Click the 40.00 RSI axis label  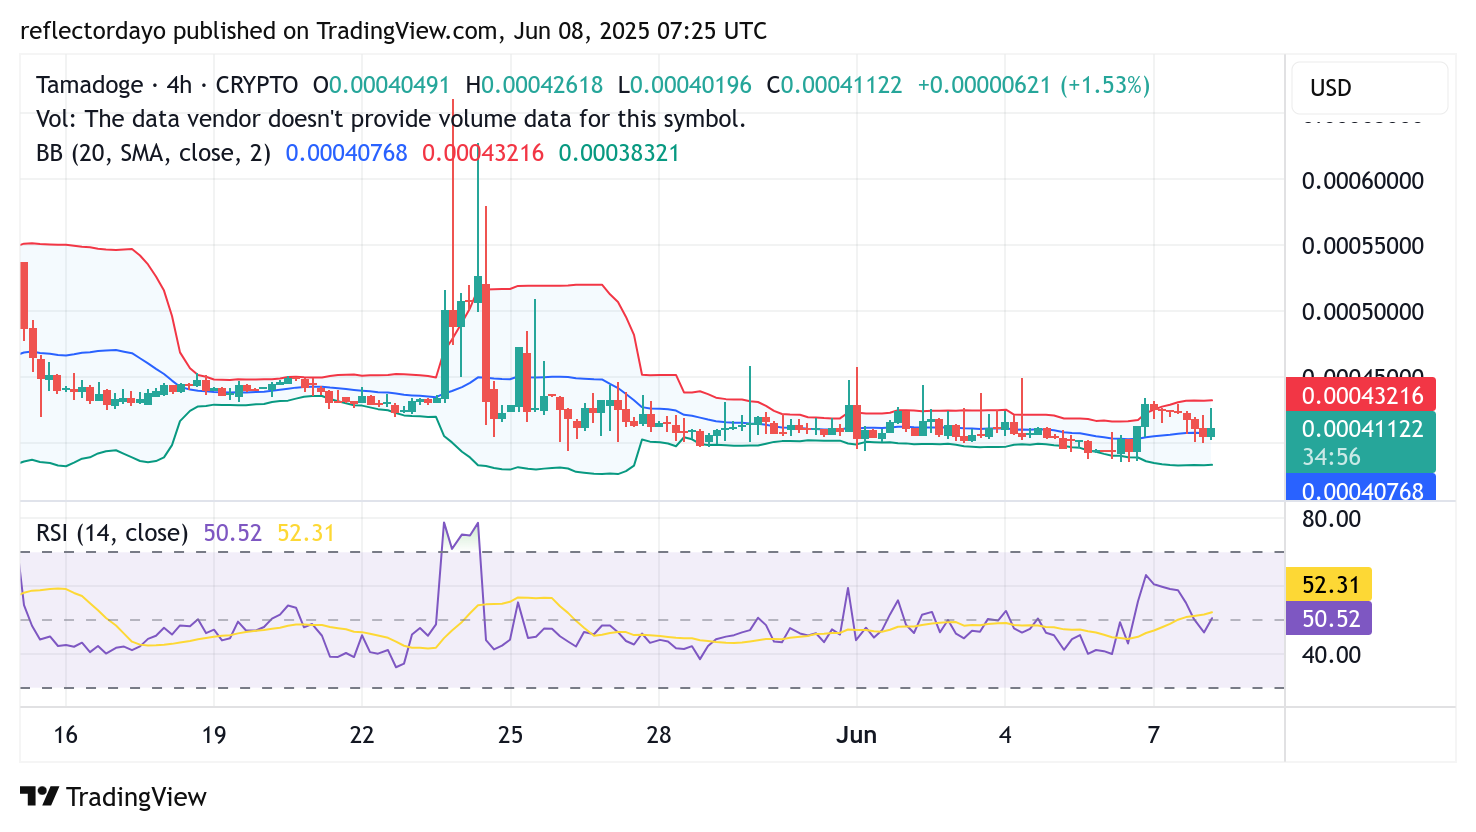coord(1331,655)
